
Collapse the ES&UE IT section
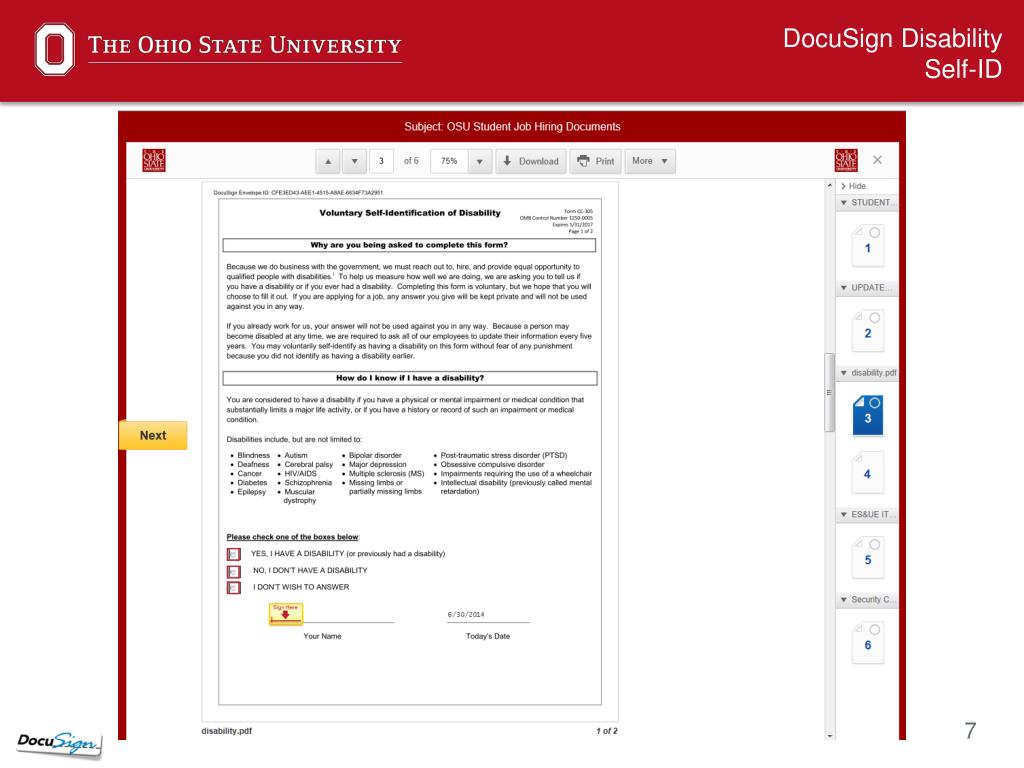[x=868, y=515]
